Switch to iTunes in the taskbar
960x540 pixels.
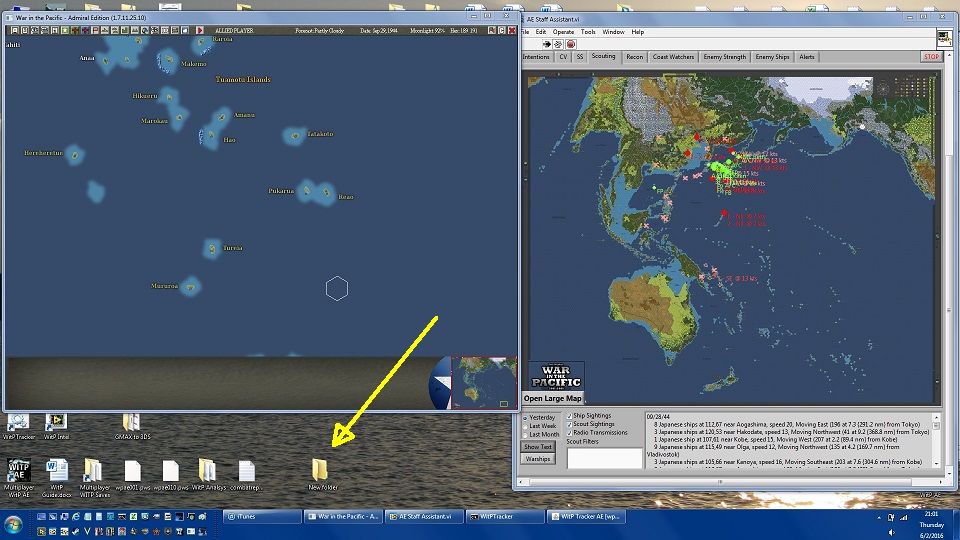tap(262, 517)
